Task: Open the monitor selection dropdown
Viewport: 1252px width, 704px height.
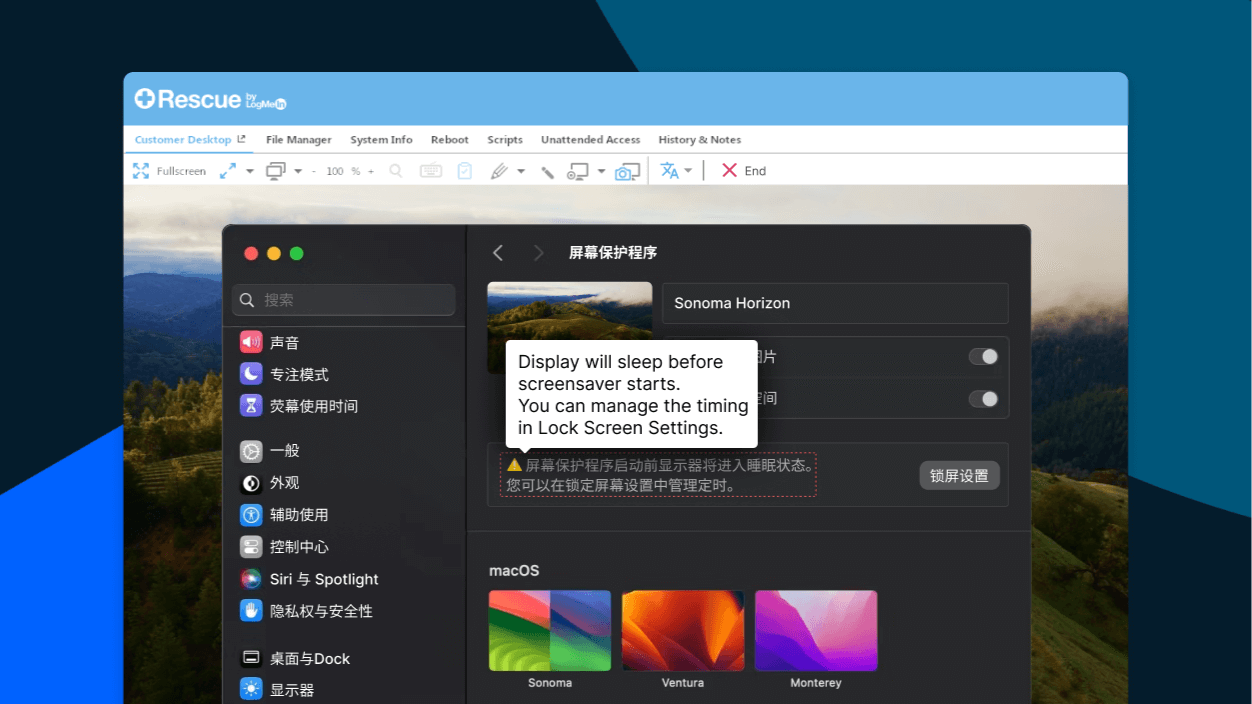Action: pos(299,171)
